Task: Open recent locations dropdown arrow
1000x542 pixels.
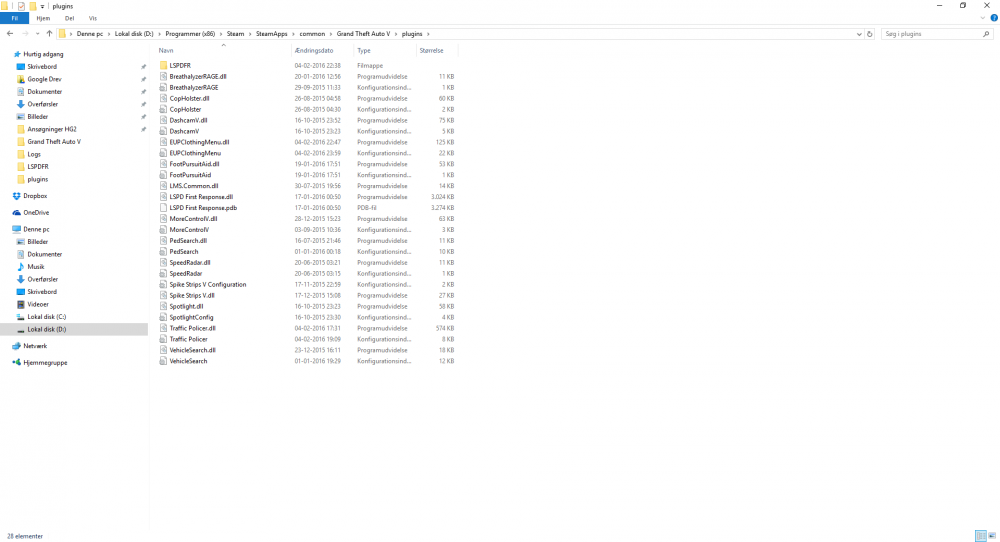Action: (x=38, y=34)
